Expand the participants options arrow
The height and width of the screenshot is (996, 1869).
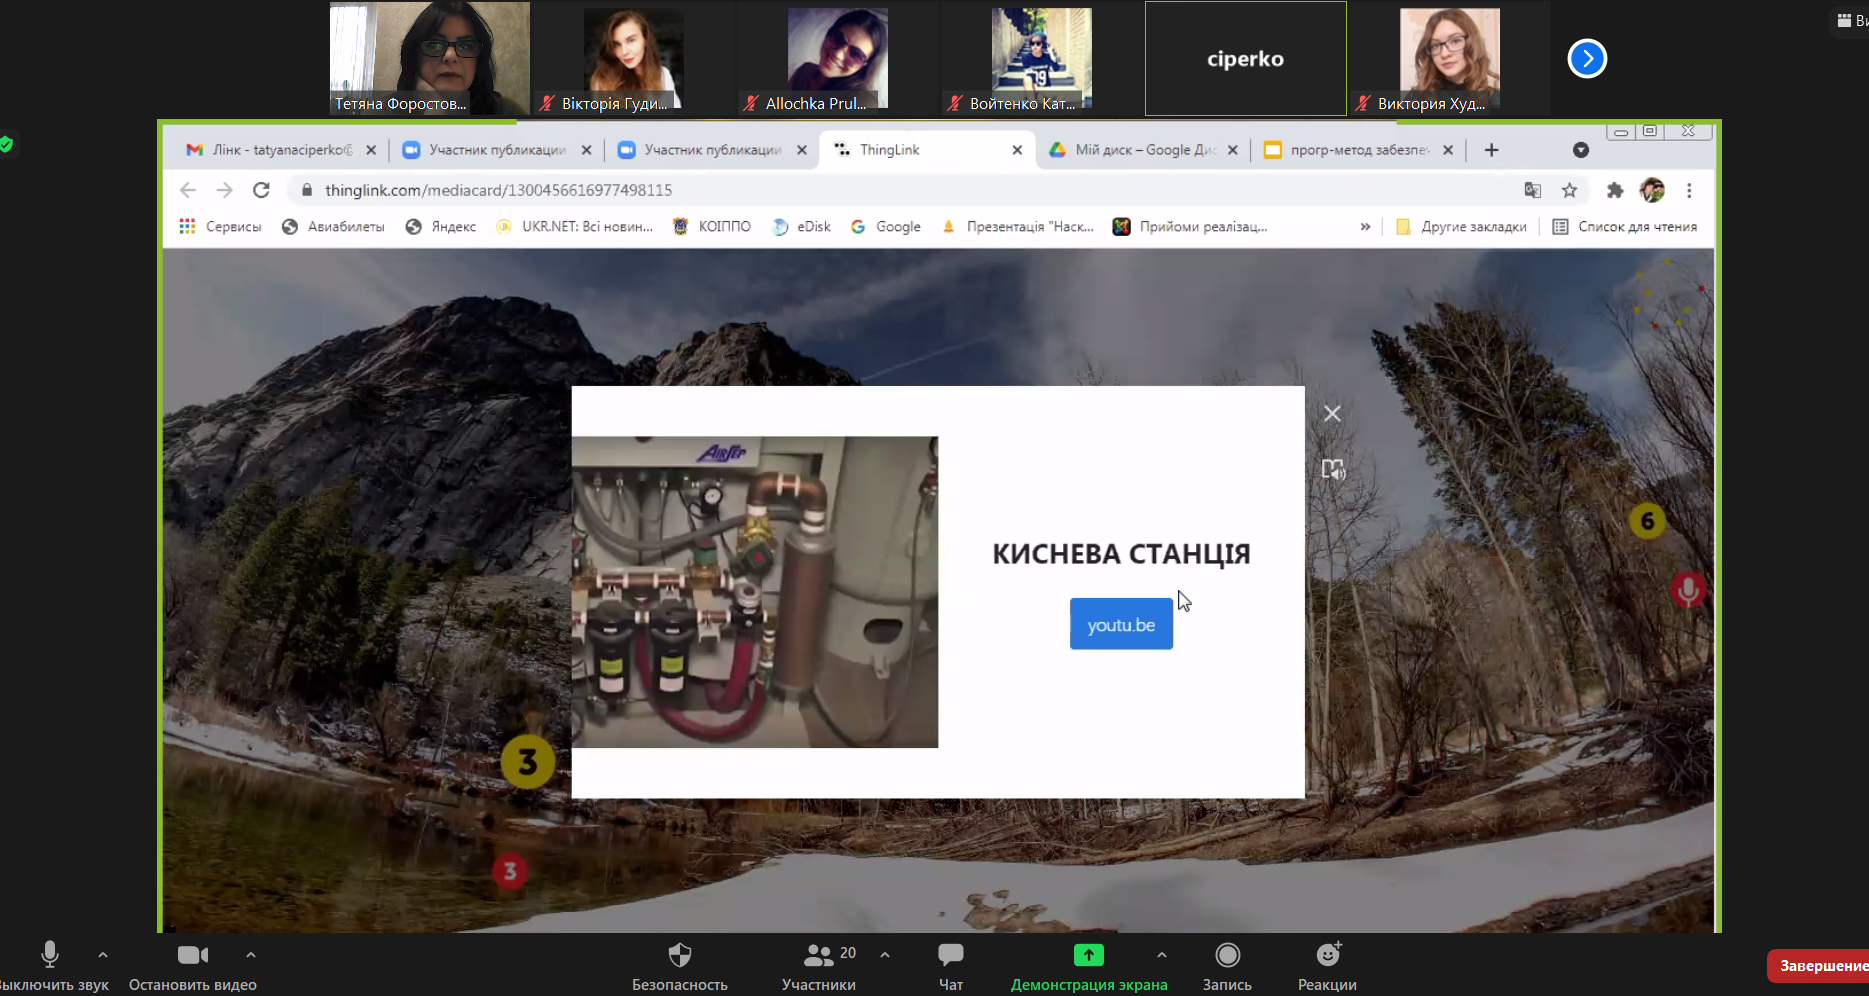[x=885, y=955]
